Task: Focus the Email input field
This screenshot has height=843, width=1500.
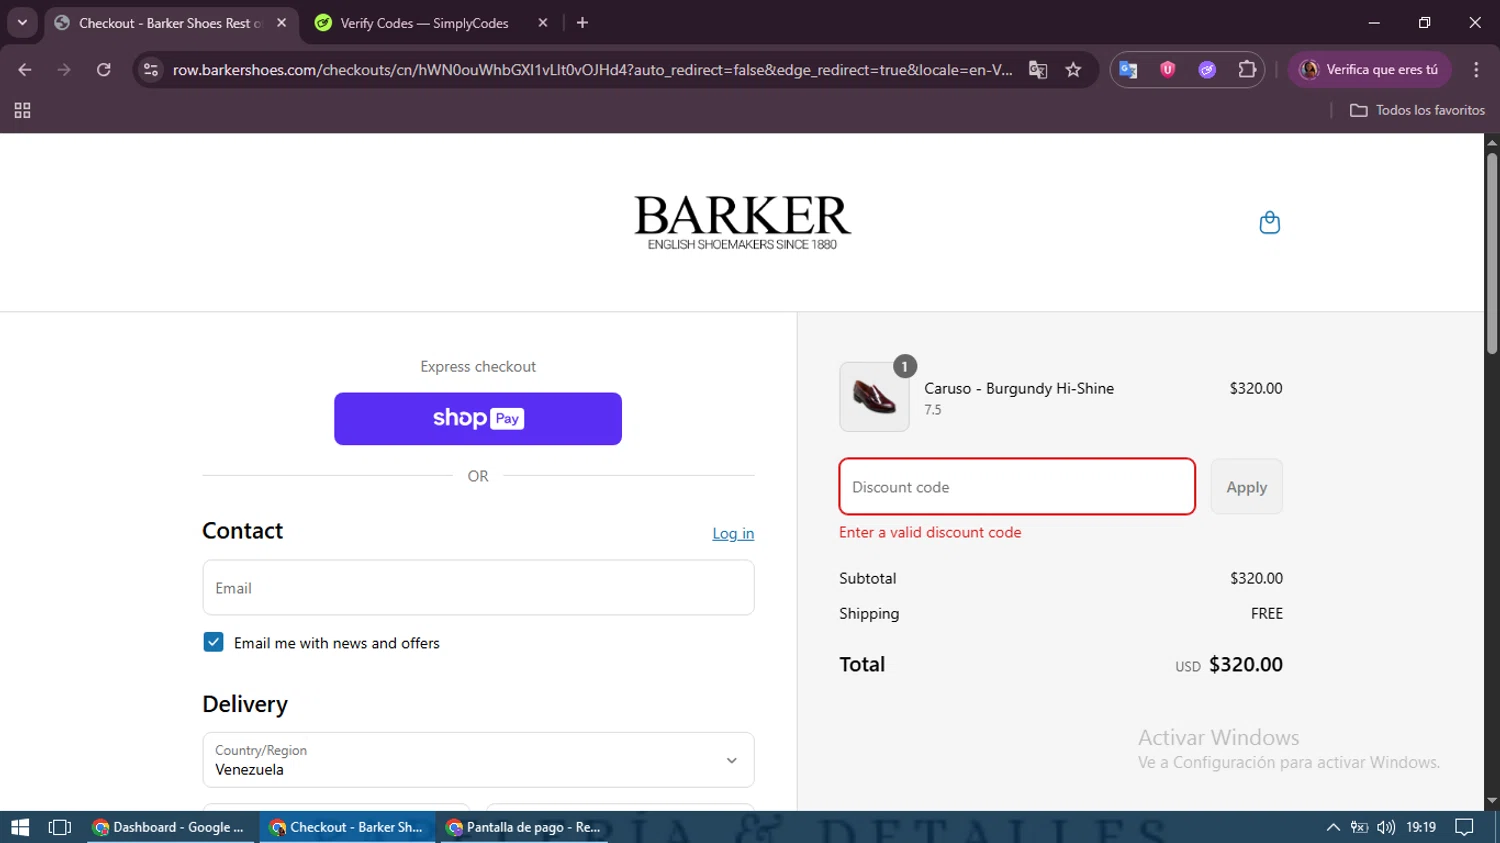Action: (478, 588)
